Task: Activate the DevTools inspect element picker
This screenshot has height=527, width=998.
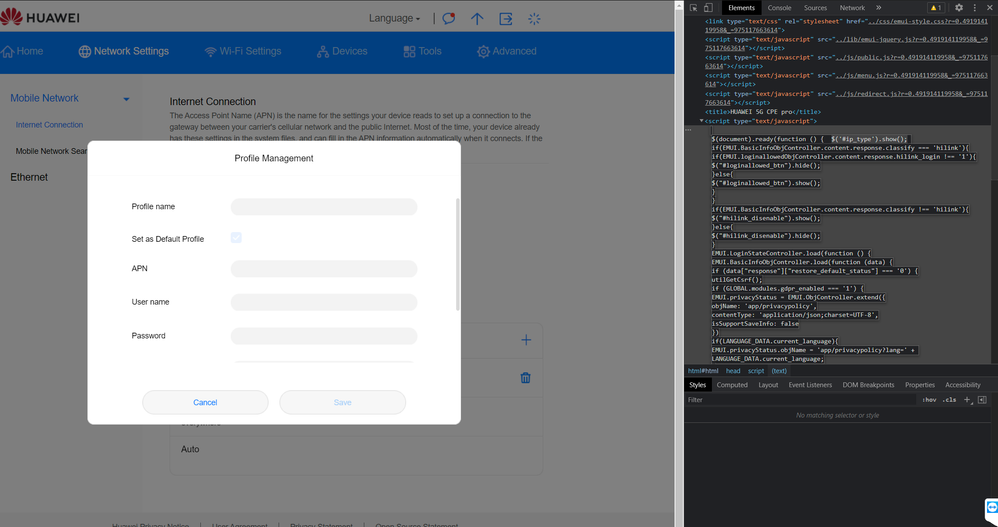Action: 694,8
